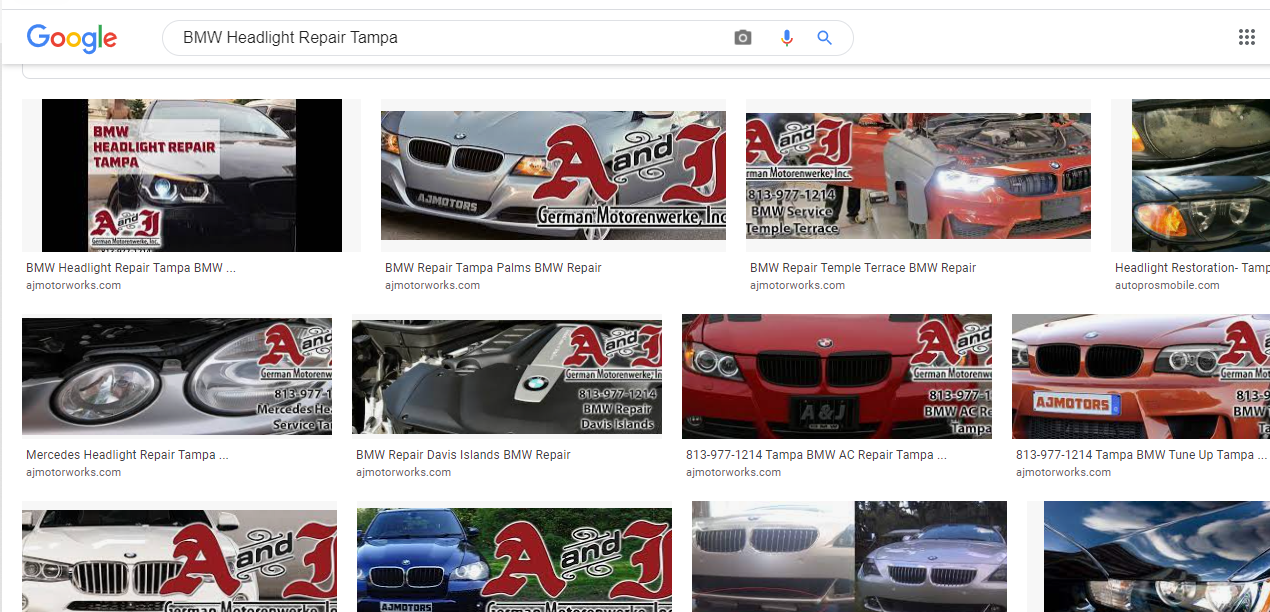Open Headlight Restoration image from autoprosmobile
This screenshot has width=1270, height=612.
pyautogui.click(x=1200, y=175)
